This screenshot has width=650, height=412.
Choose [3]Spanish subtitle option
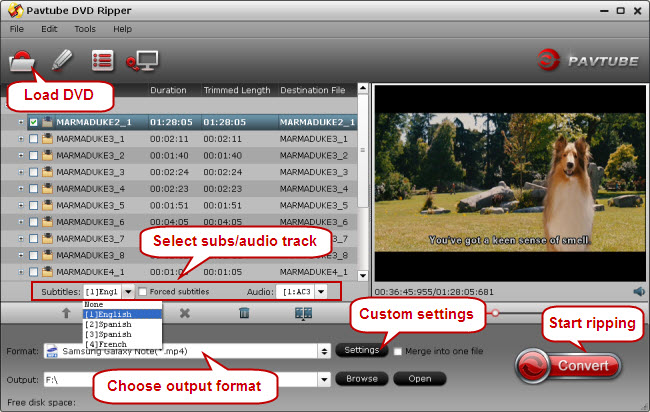[x=122, y=334]
